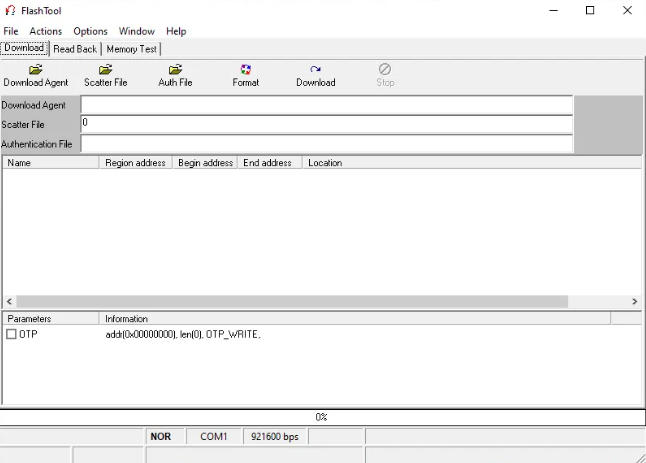Click into the Scatter File path field
This screenshot has height=463, width=646.
click(327, 125)
